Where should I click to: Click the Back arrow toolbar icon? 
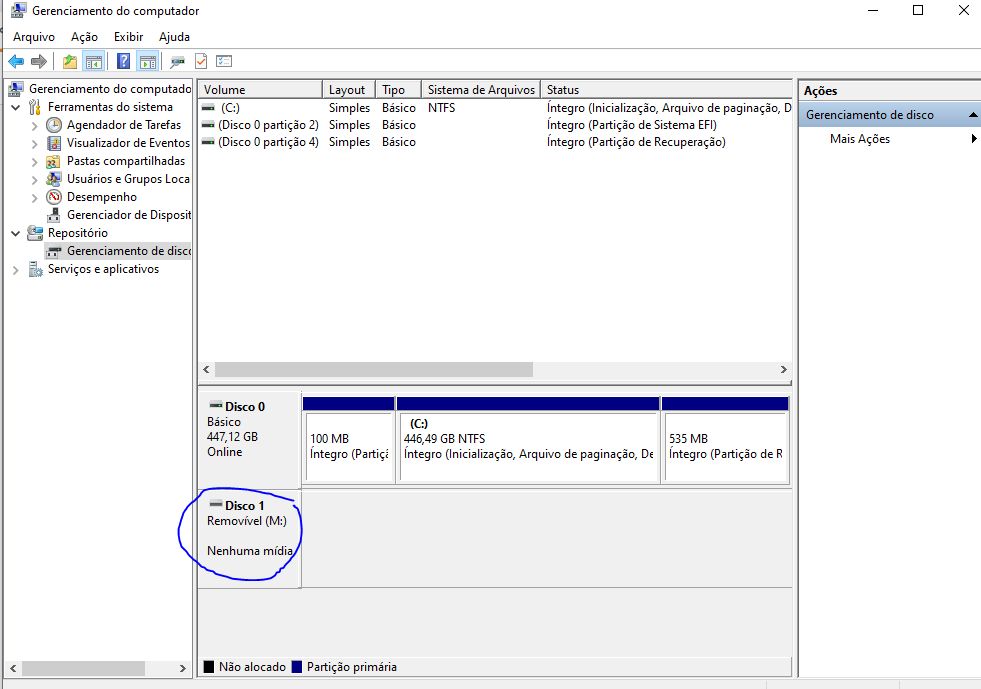(x=16, y=61)
